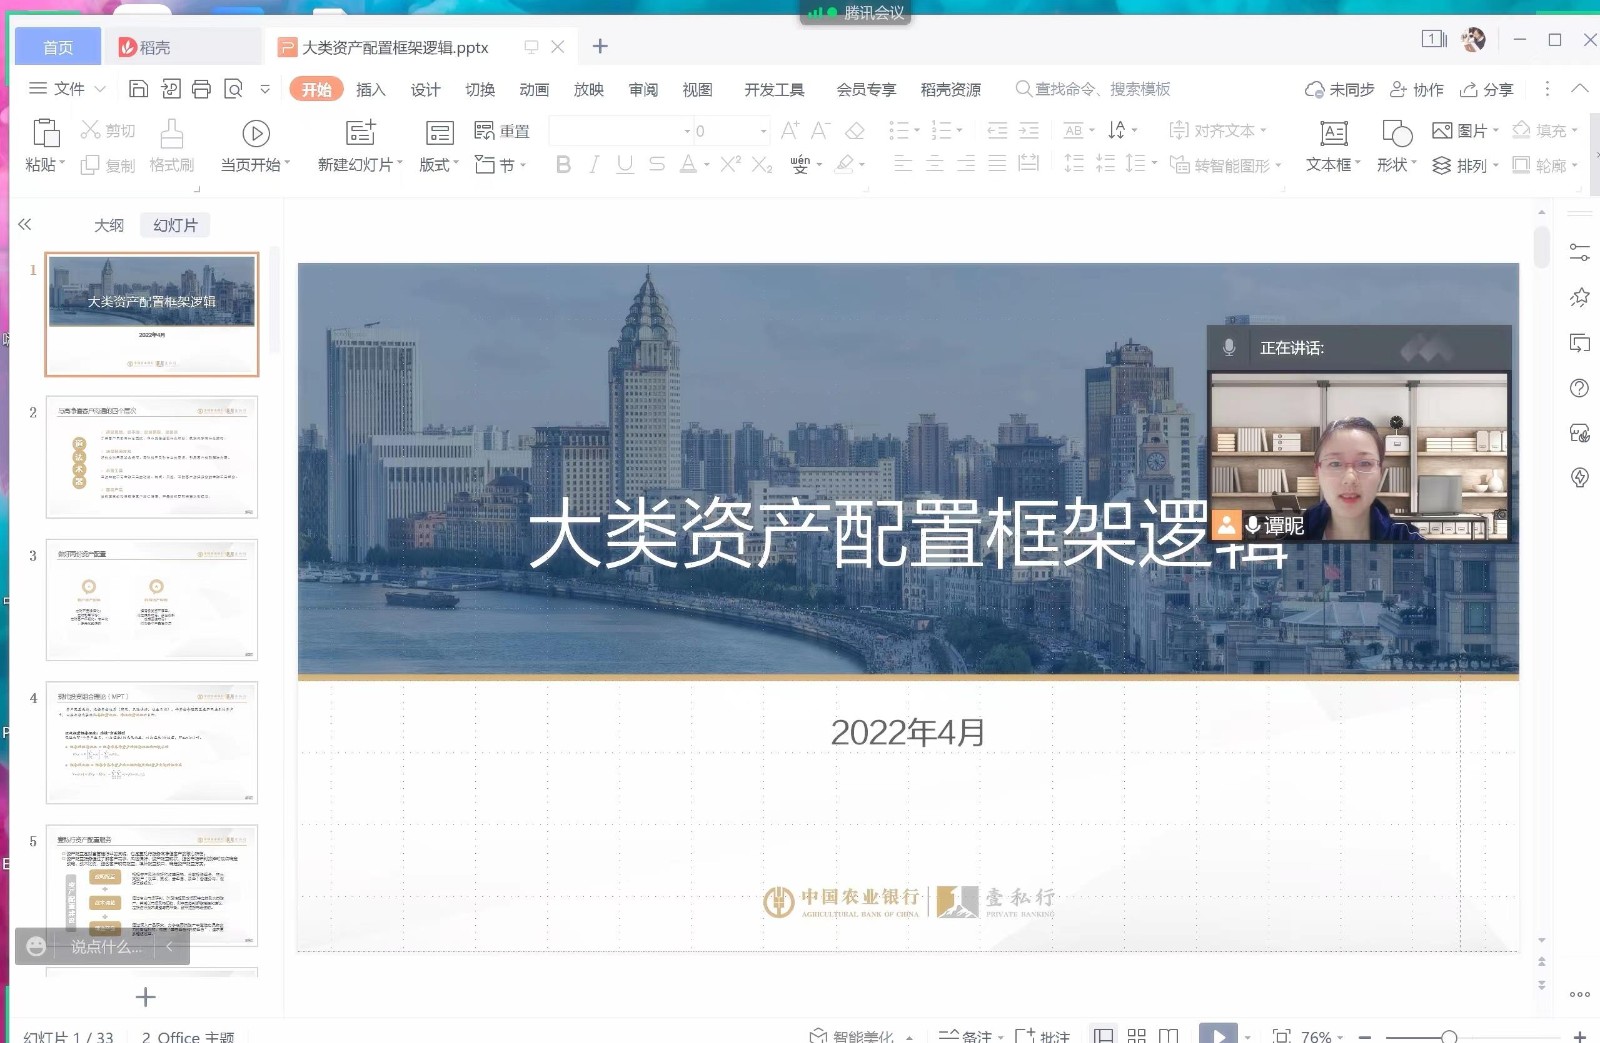Increase font size with A+ icon
1600x1043 pixels.
click(790, 130)
